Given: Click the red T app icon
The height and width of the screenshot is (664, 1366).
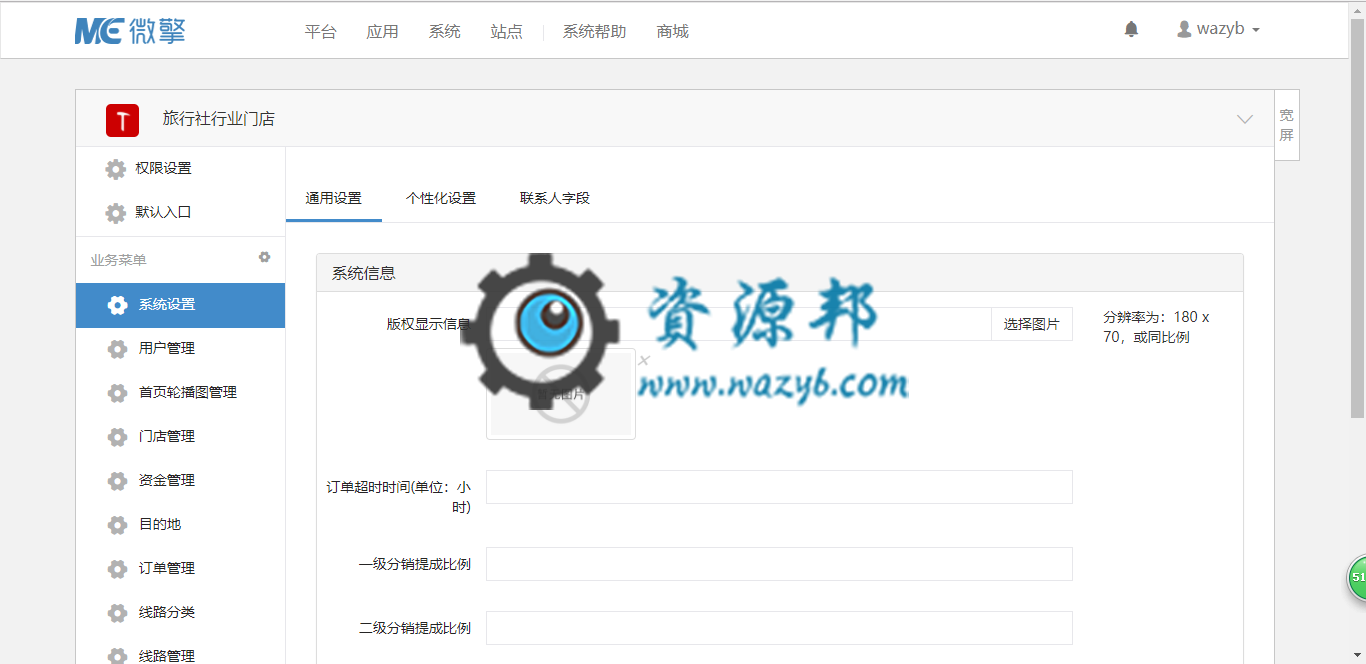Looking at the screenshot, I should tap(122, 120).
